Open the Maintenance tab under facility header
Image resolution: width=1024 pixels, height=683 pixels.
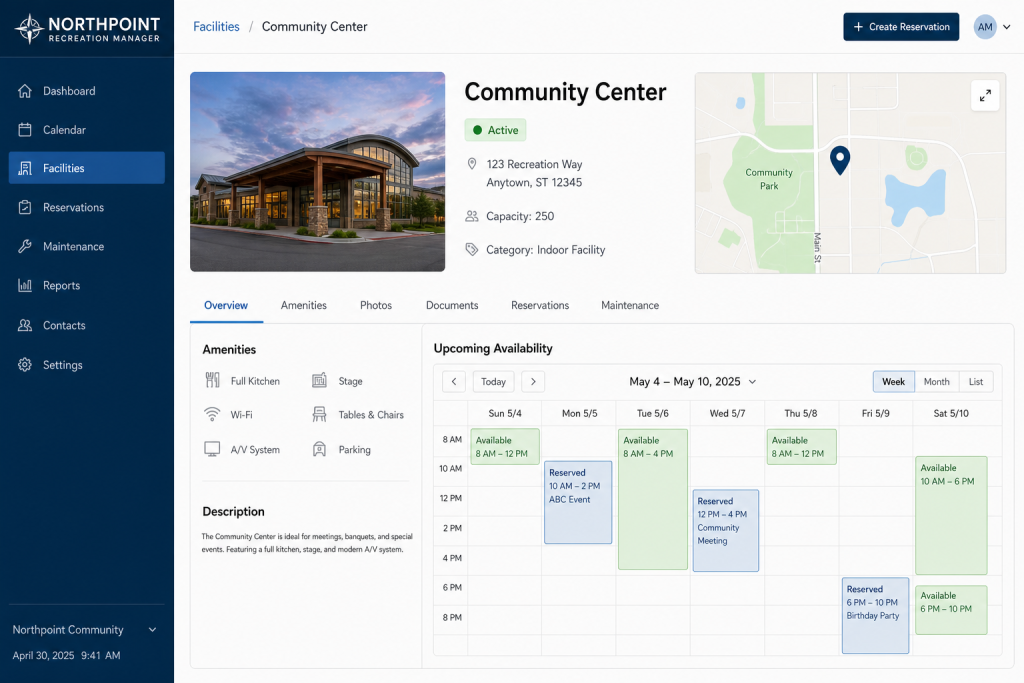(x=630, y=305)
